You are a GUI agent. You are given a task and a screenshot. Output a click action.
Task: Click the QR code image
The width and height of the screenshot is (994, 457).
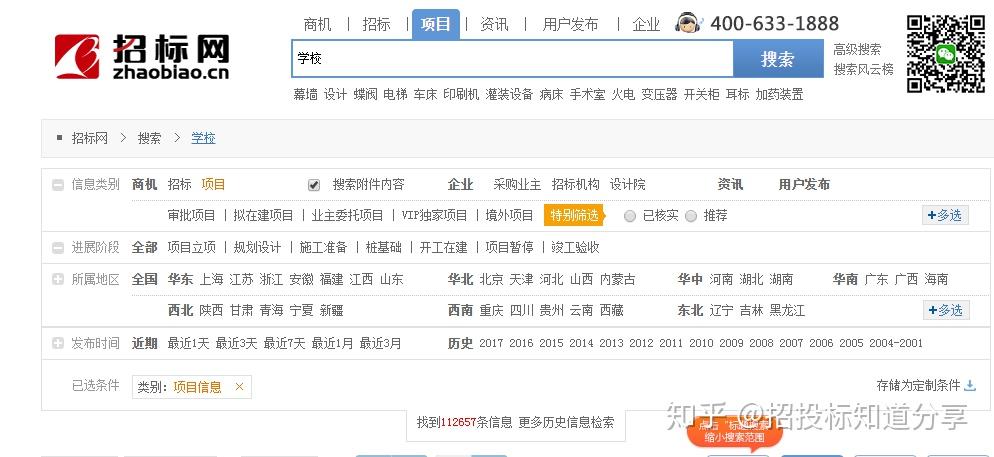coord(946,53)
